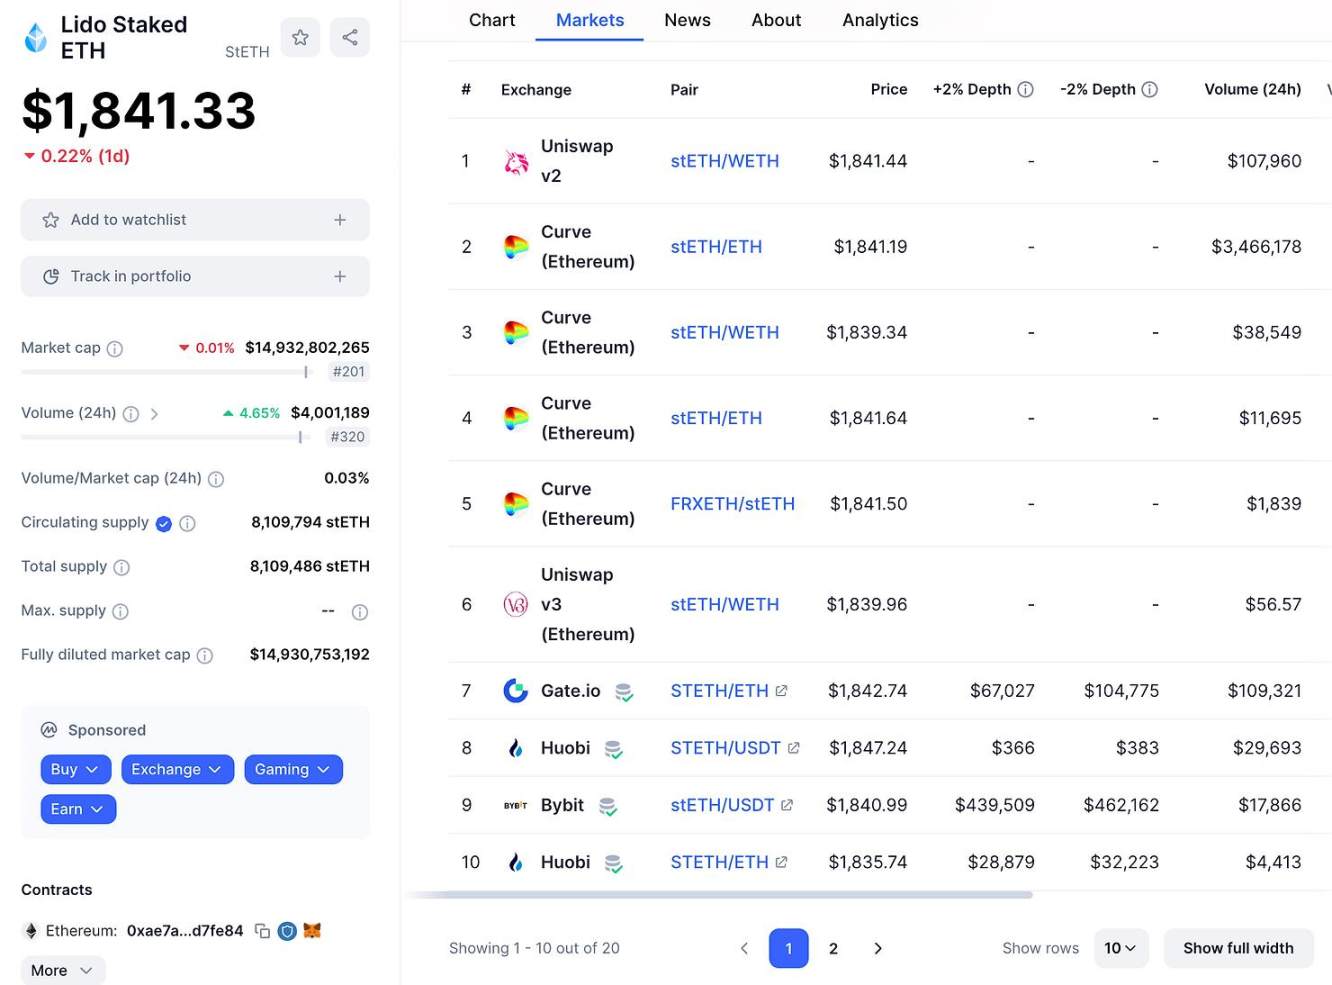
Task: Open Volume (24h) info icon
Action: (131, 413)
